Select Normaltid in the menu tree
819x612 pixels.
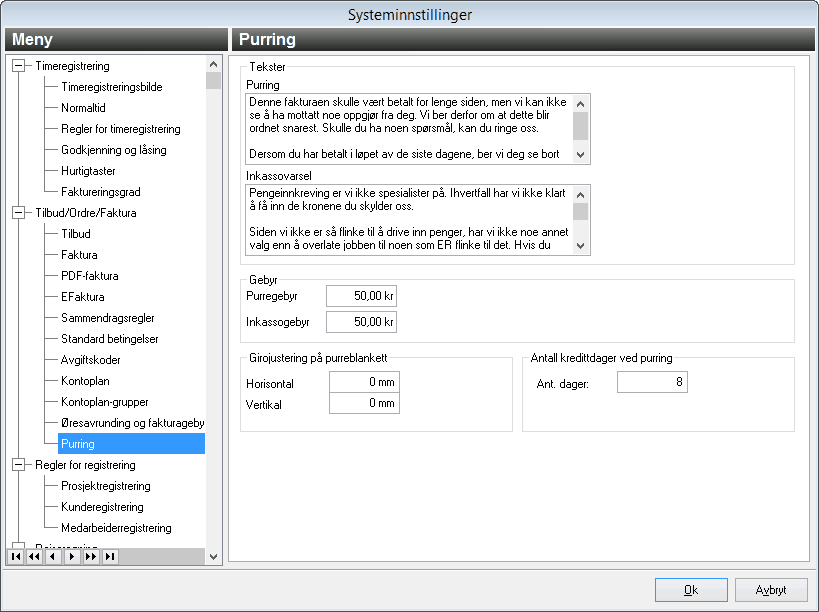click(x=83, y=108)
